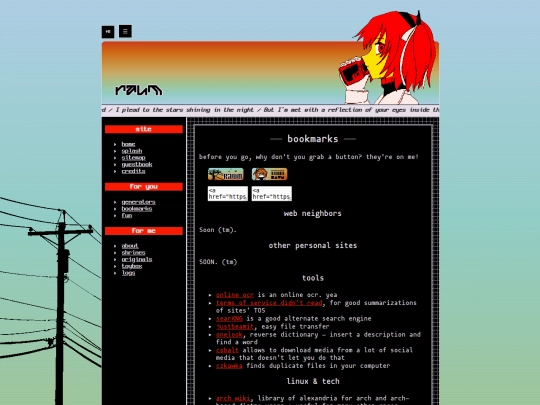The width and height of the screenshot is (540, 405).
Task: Open the arch wiki link
Action: click(233, 398)
